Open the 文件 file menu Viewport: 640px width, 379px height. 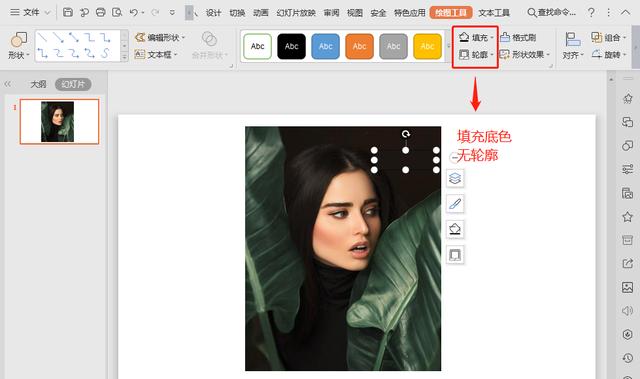[x=30, y=12]
